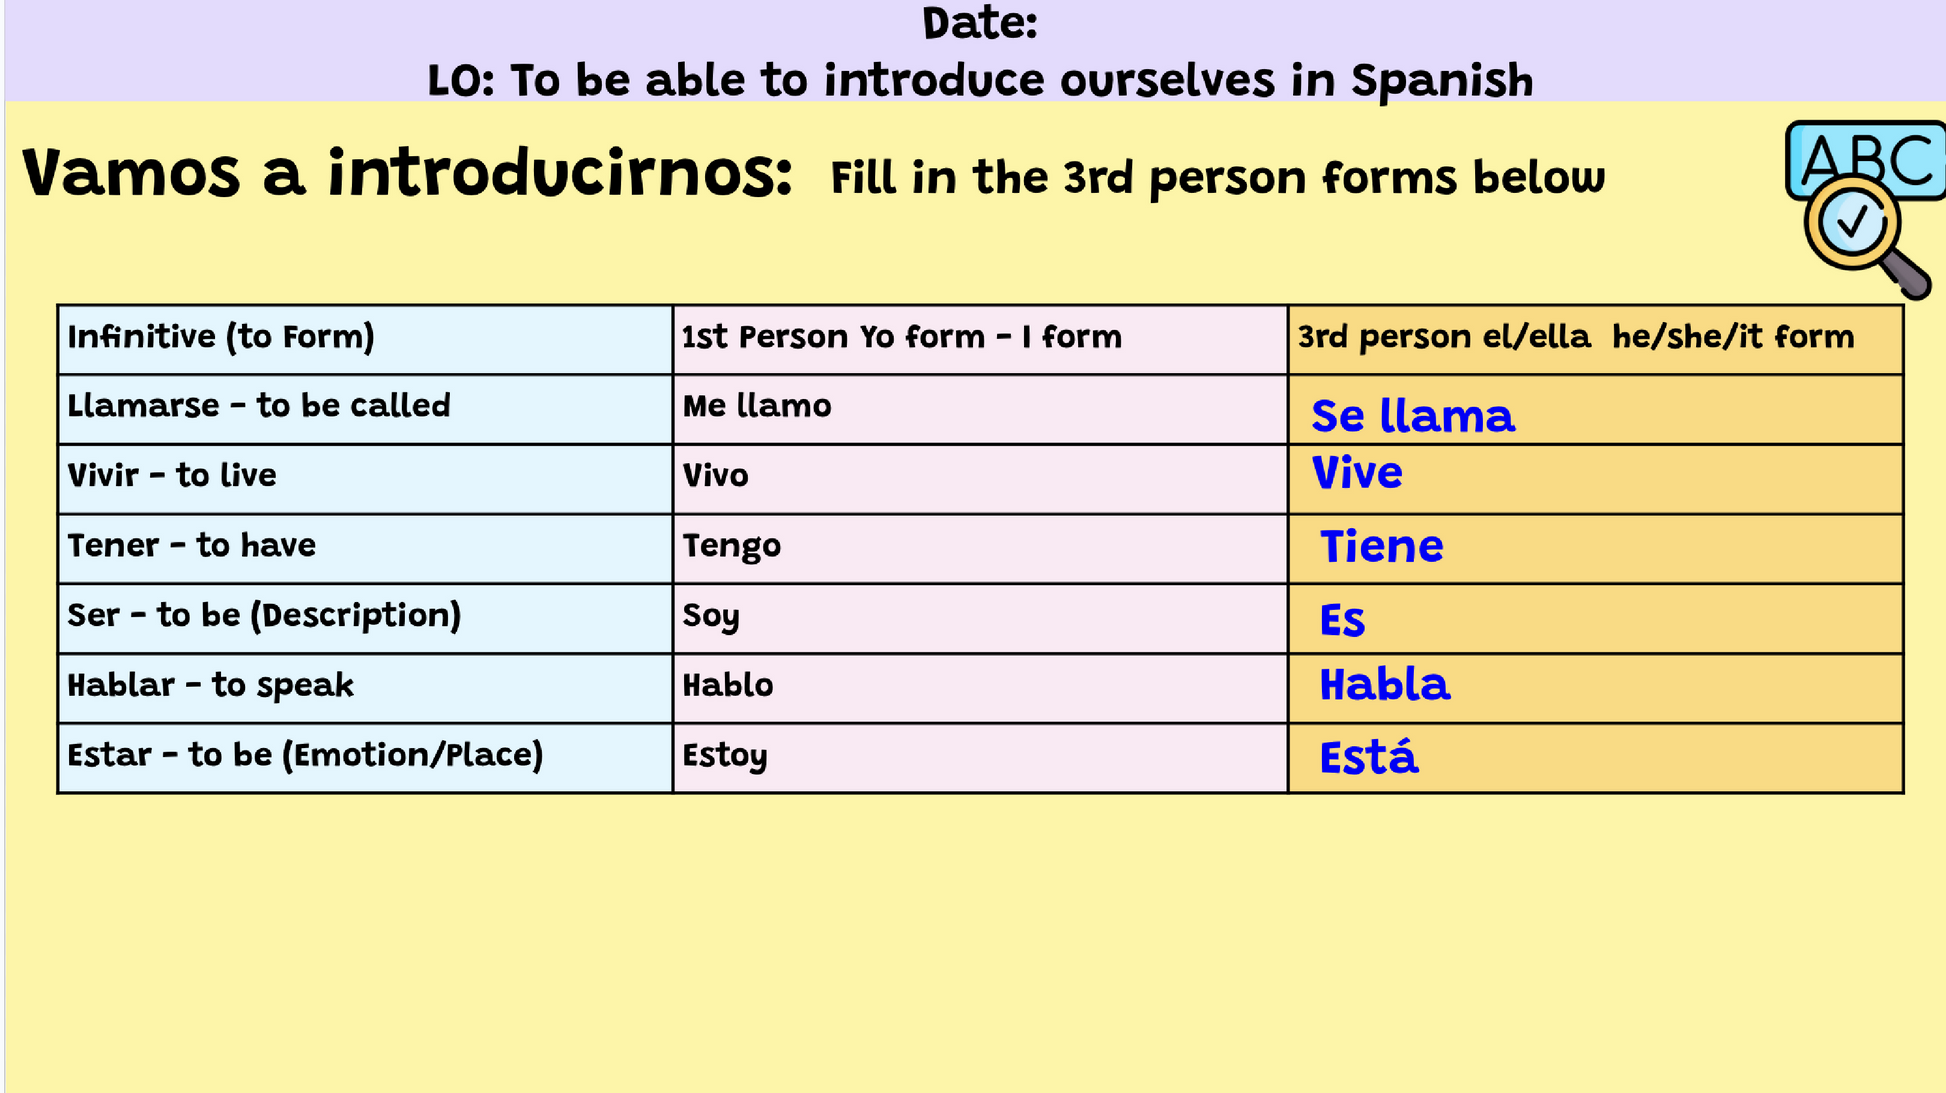Click the 'Infinitive (to Form)' header cell

click(365, 340)
